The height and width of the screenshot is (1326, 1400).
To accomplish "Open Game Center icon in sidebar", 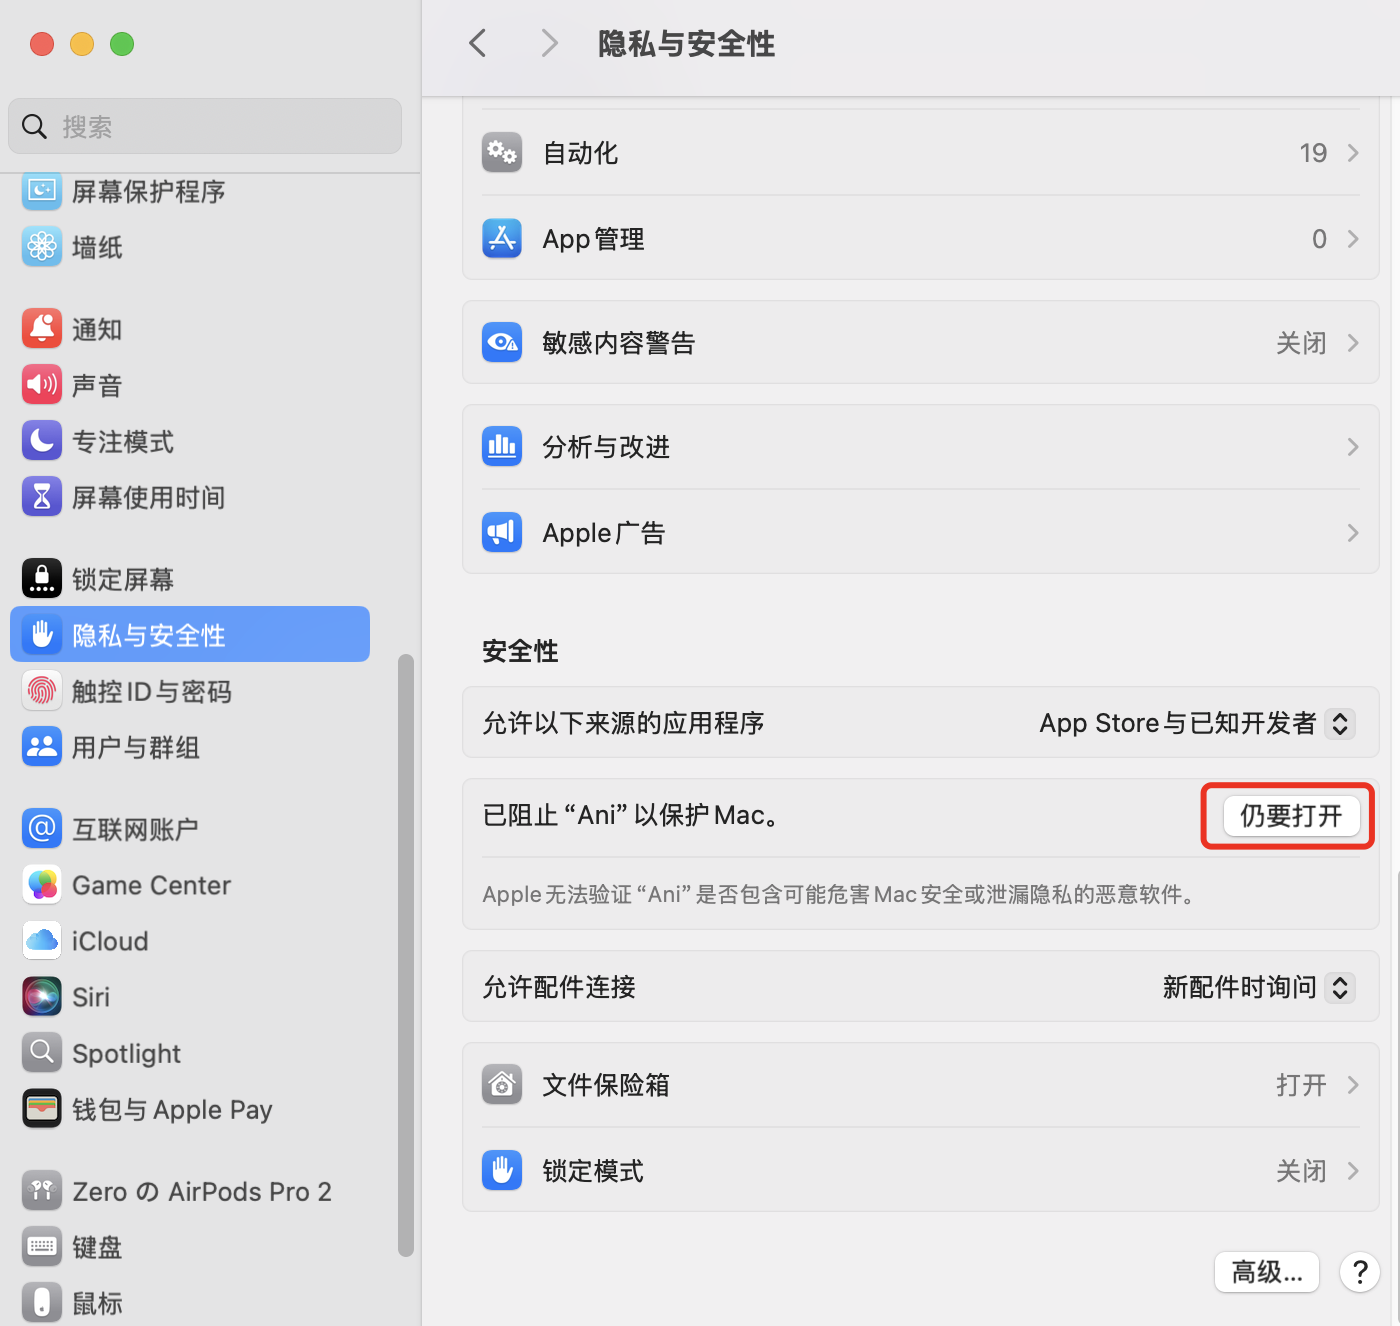I will 42,885.
